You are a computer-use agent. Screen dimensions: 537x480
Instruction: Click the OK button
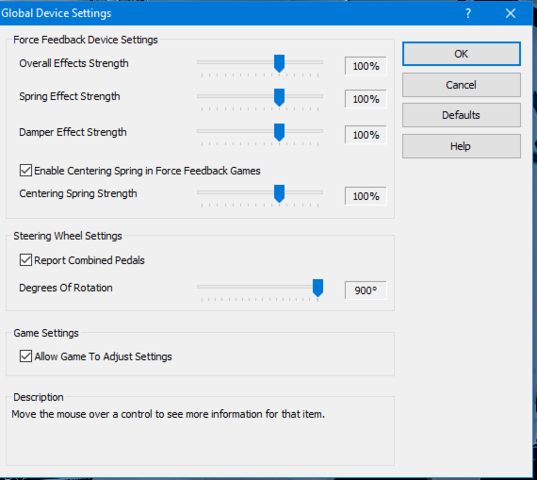pyautogui.click(x=461, y=54)
